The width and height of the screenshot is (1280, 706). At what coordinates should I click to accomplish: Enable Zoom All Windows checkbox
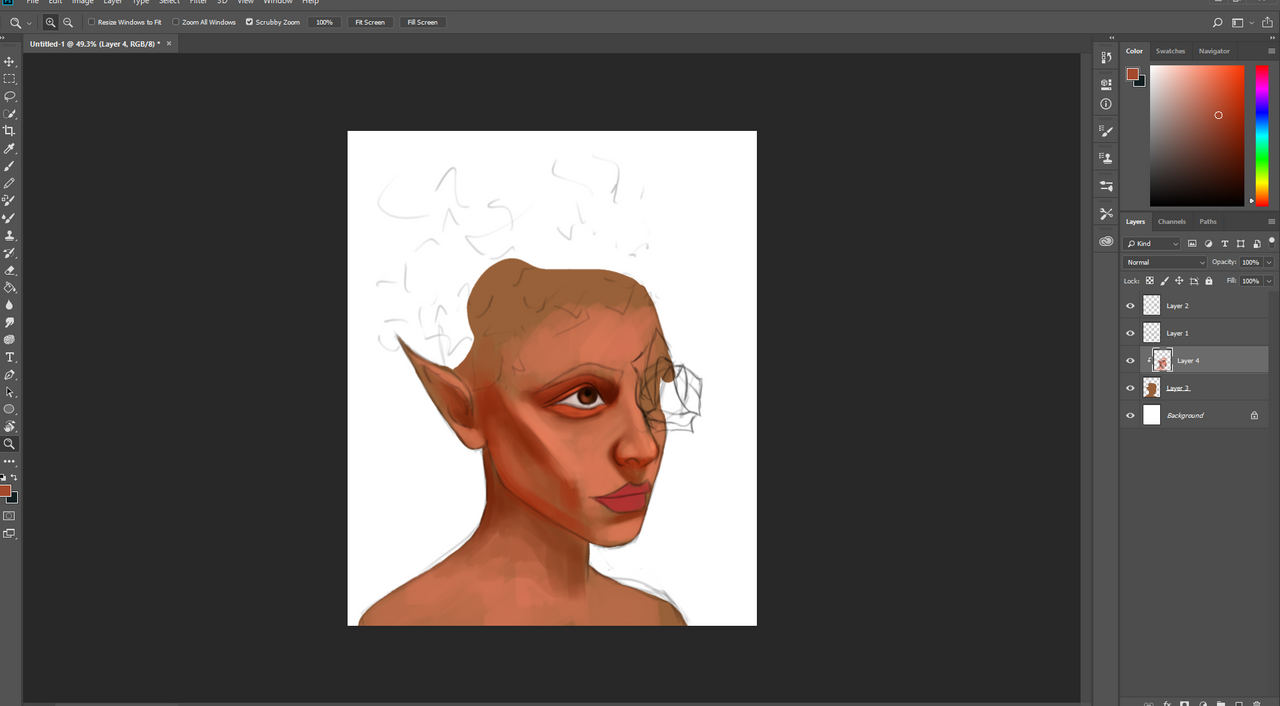[x=176, y=22]
